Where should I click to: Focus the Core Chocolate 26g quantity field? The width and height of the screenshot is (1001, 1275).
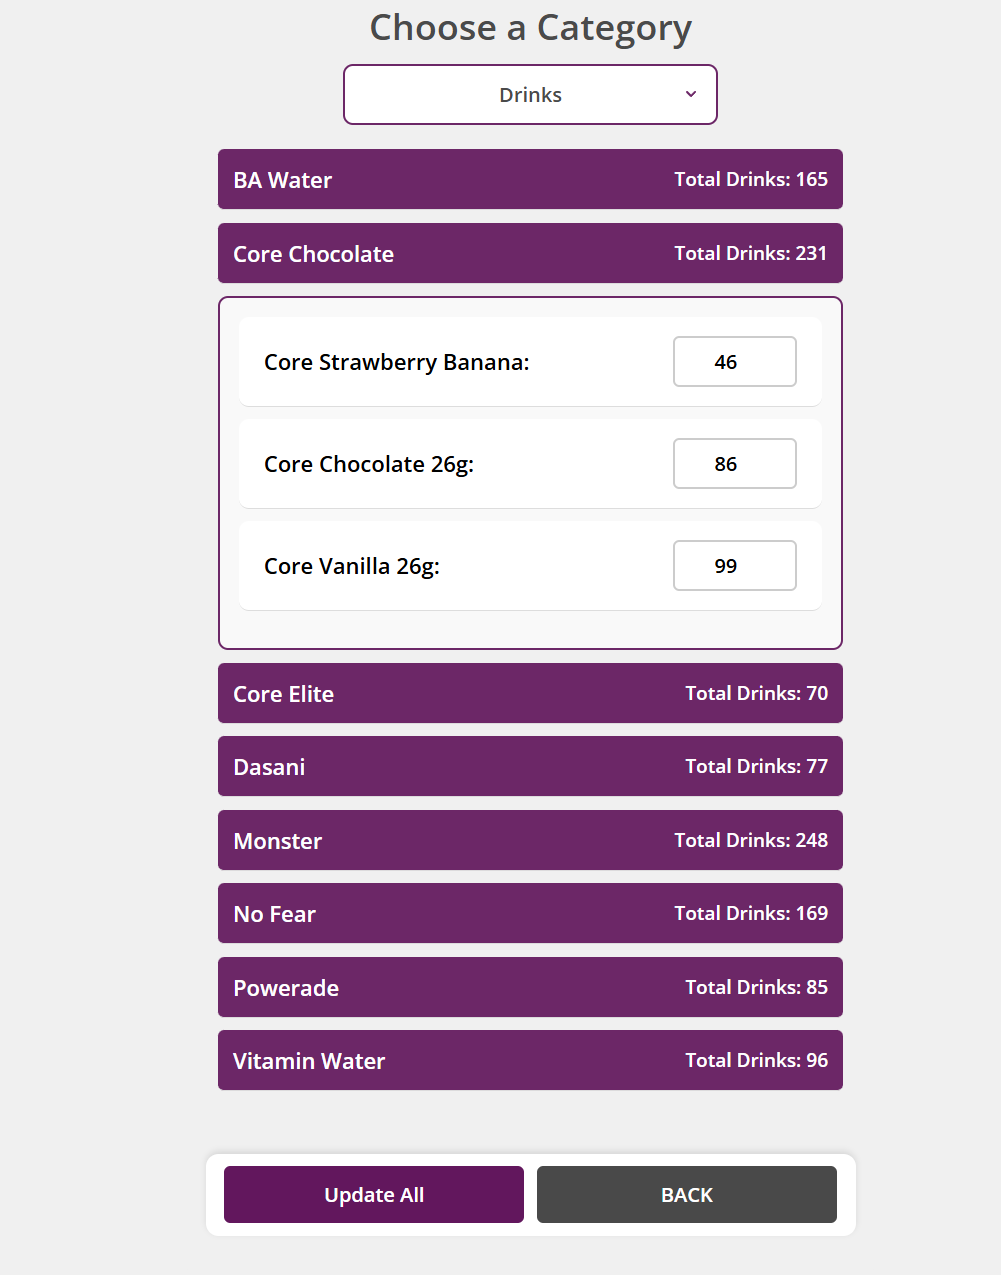click(x=734, y=464)
